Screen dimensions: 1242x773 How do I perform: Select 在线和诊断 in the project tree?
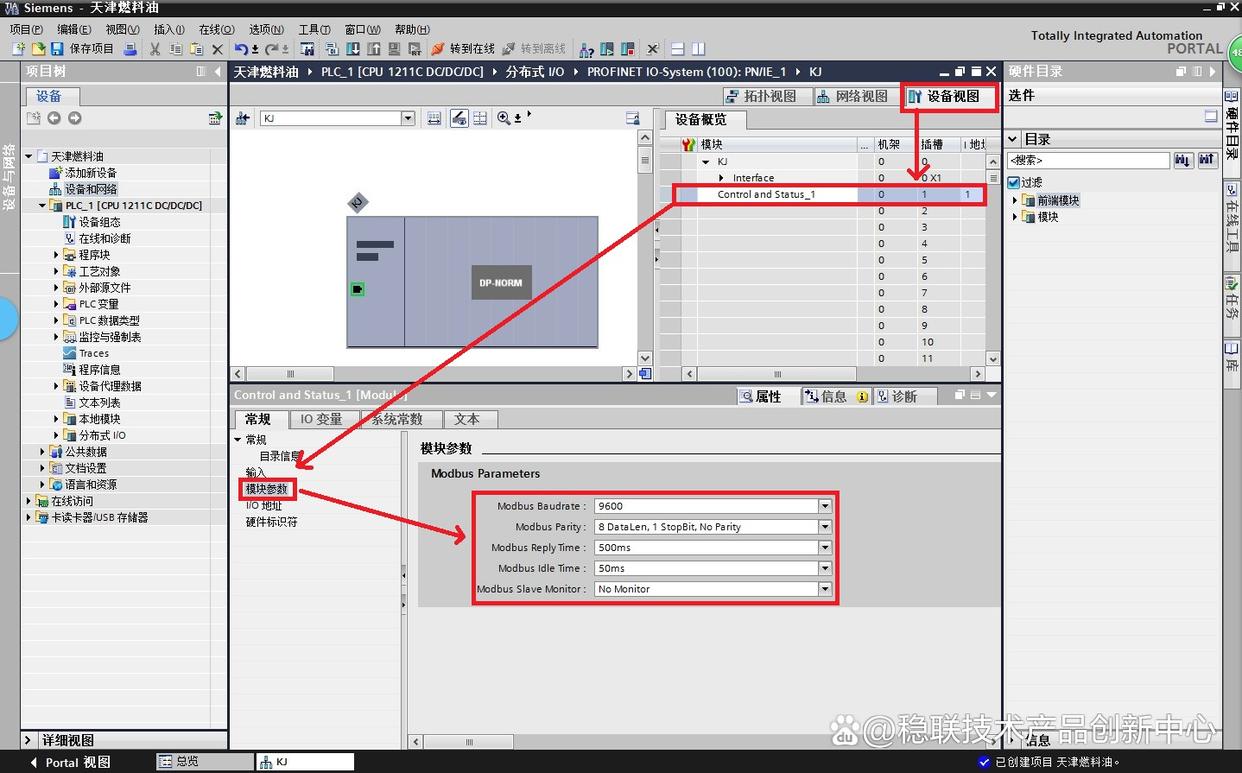[105, 239]
